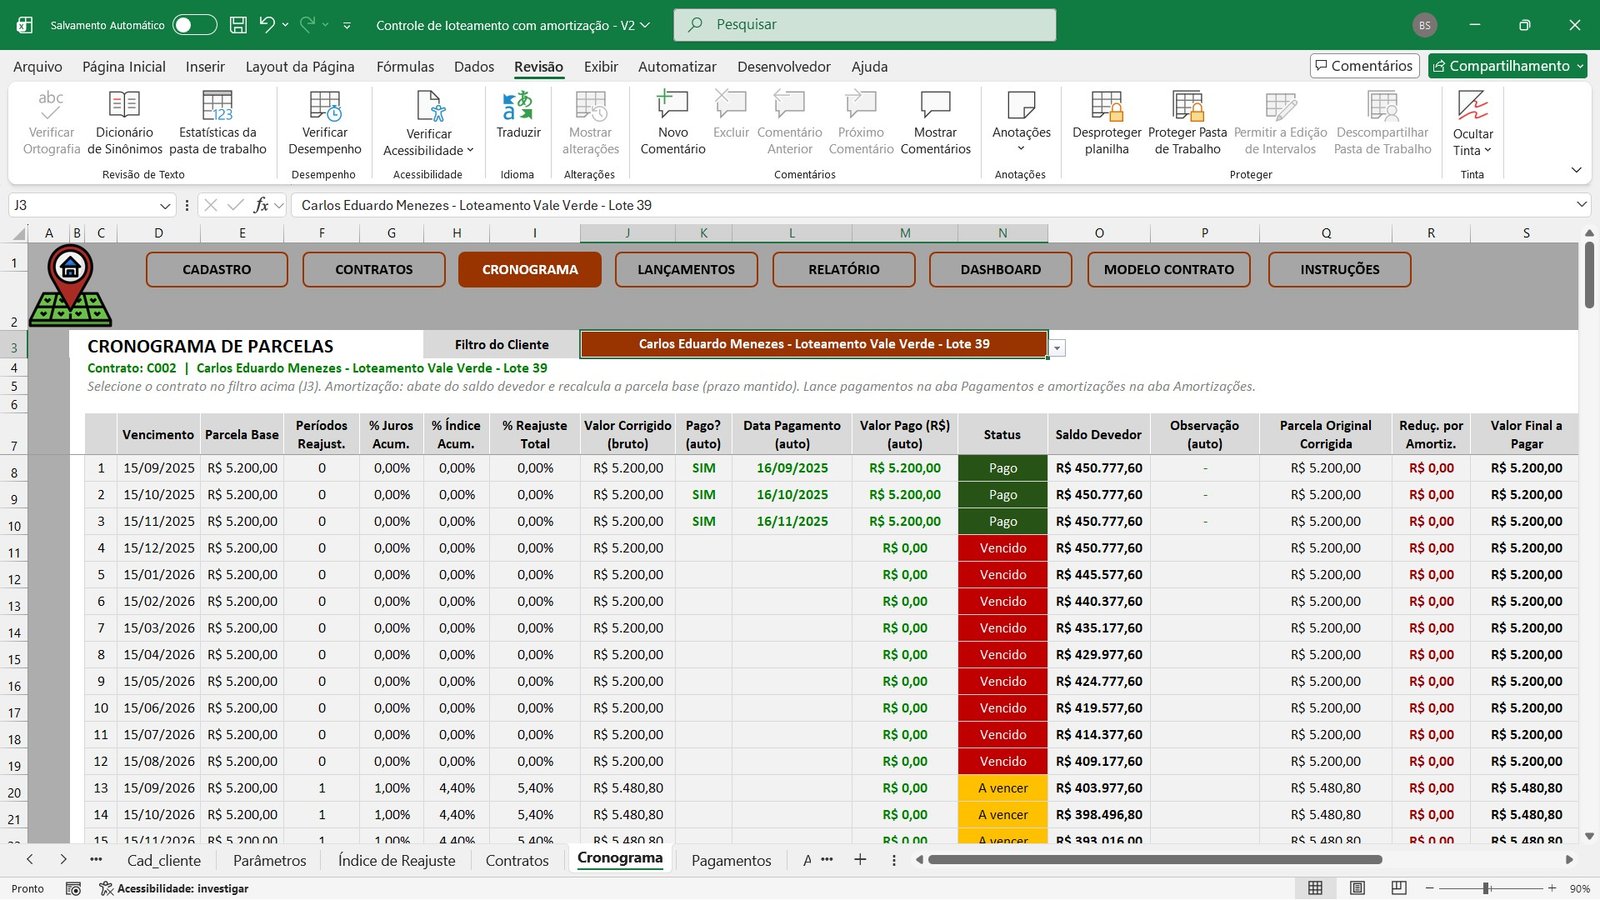The width and height of the screenshot is (1600, 900).
Task: Click the location pin logo image
Action: tap(70, 286)
